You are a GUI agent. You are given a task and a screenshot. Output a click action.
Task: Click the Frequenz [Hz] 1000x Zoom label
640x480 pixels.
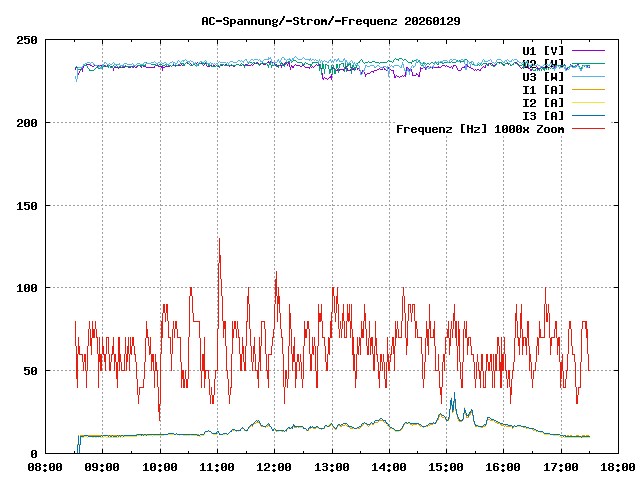pyautogui.click(x=480, y=128)
